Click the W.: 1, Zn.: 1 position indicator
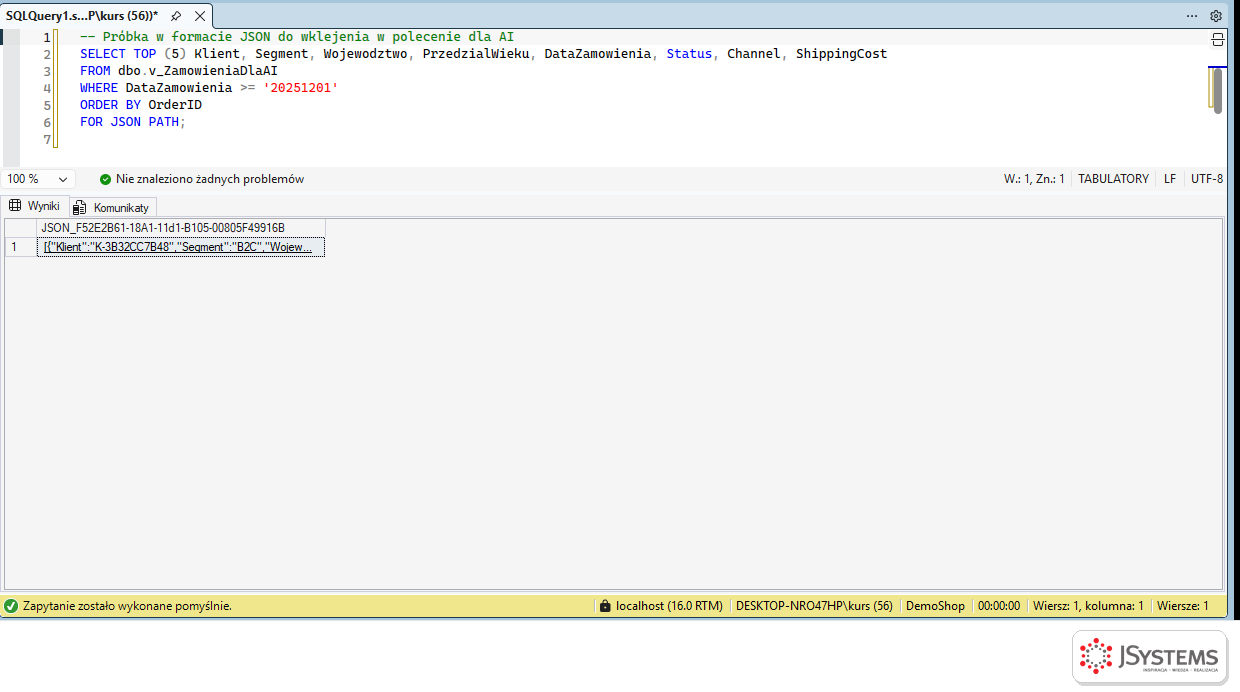The height and width of the screenshot is (692, 1240). (x=1034, y=179)
